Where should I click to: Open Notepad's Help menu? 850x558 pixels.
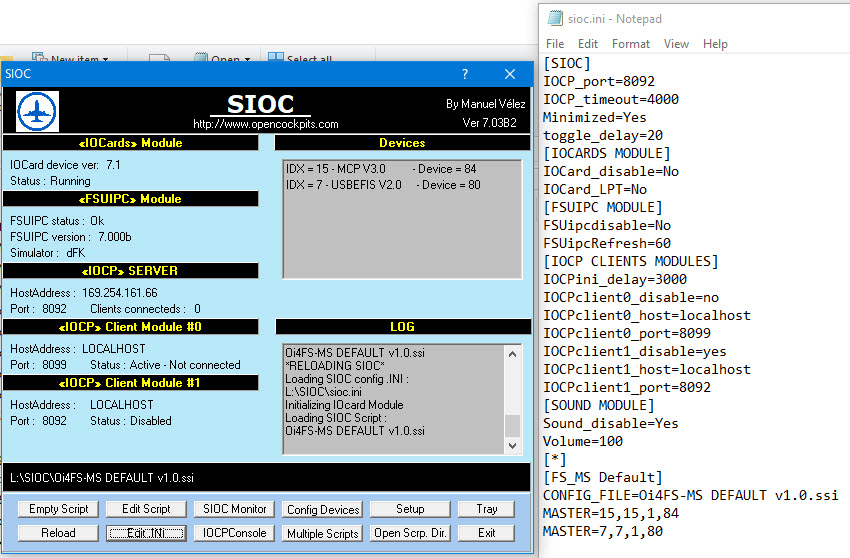[715, 44]
